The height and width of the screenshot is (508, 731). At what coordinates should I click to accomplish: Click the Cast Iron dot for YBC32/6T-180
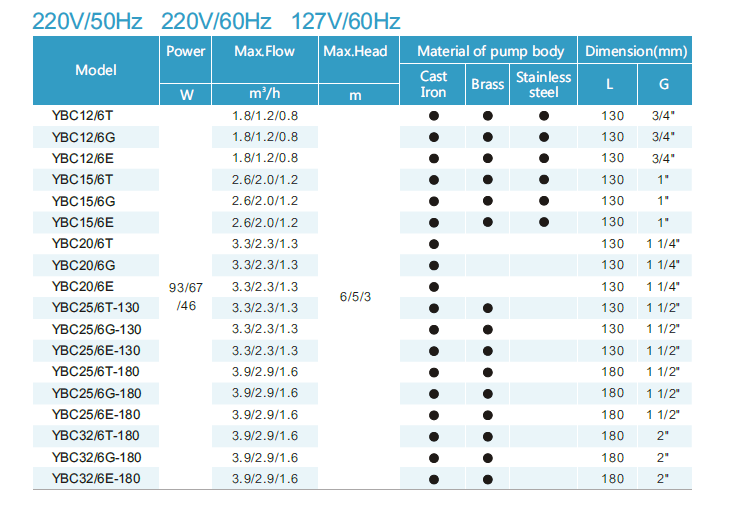click(434, 436)
